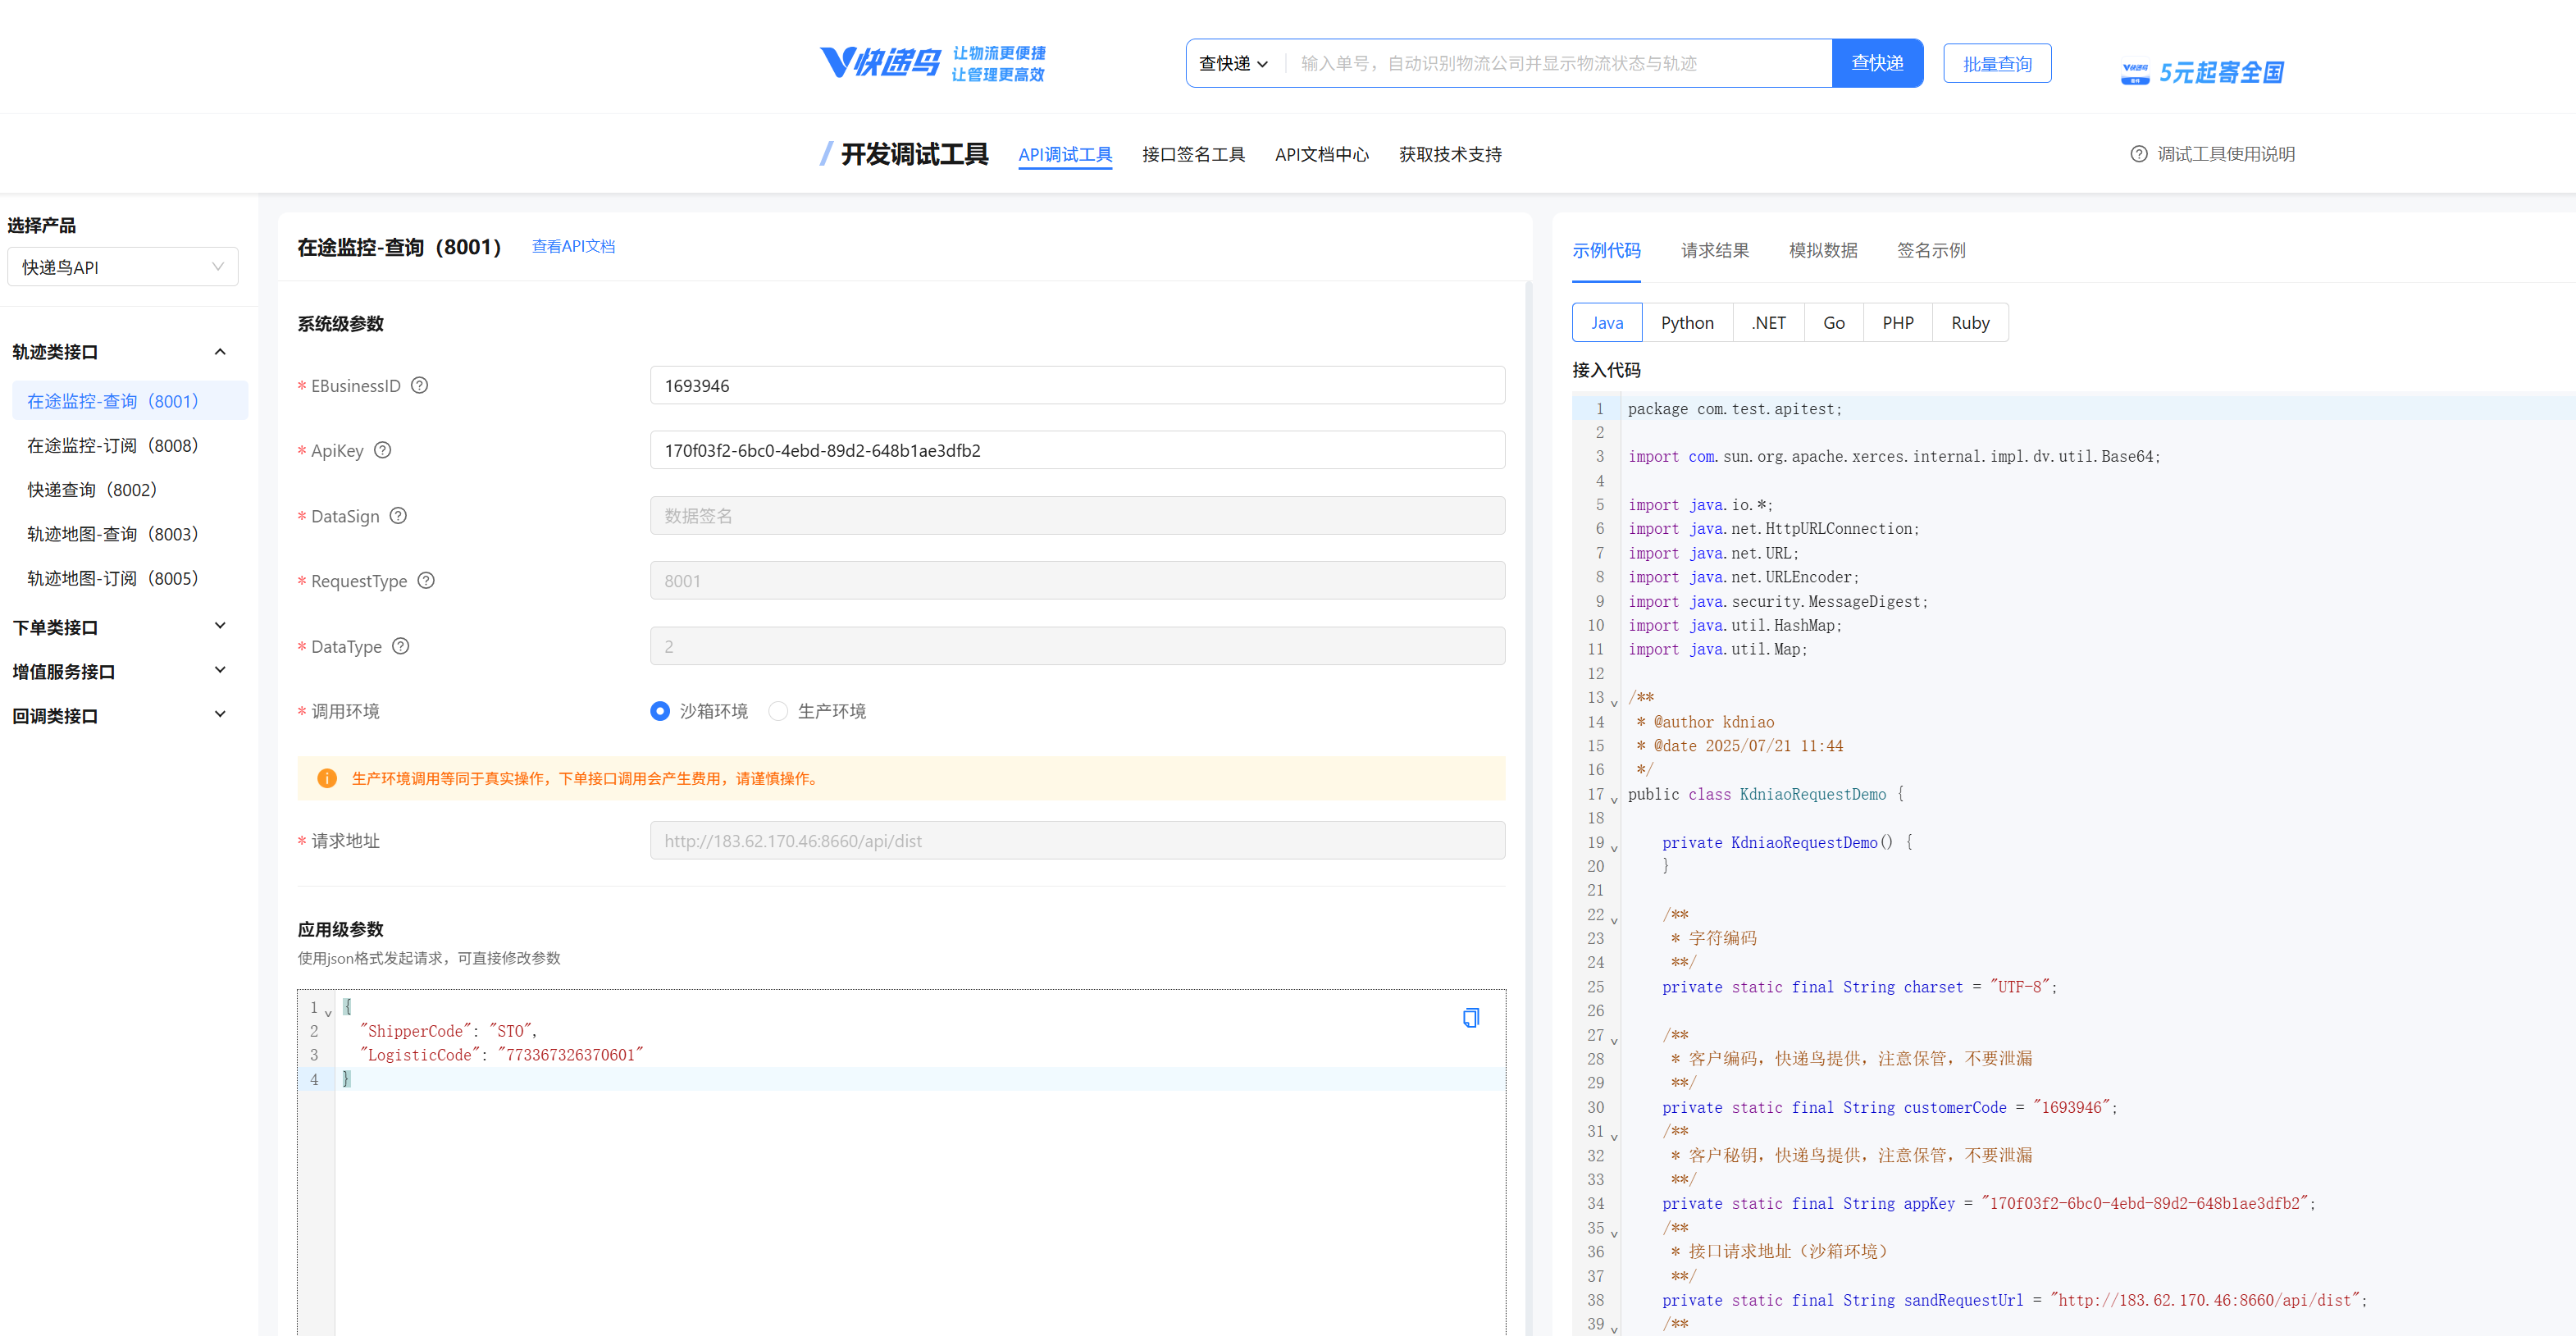The height and width of the screenshot is (1336, 2576).
Task: Click the 批量查询 button
Action: click(x=1997, y=63)
